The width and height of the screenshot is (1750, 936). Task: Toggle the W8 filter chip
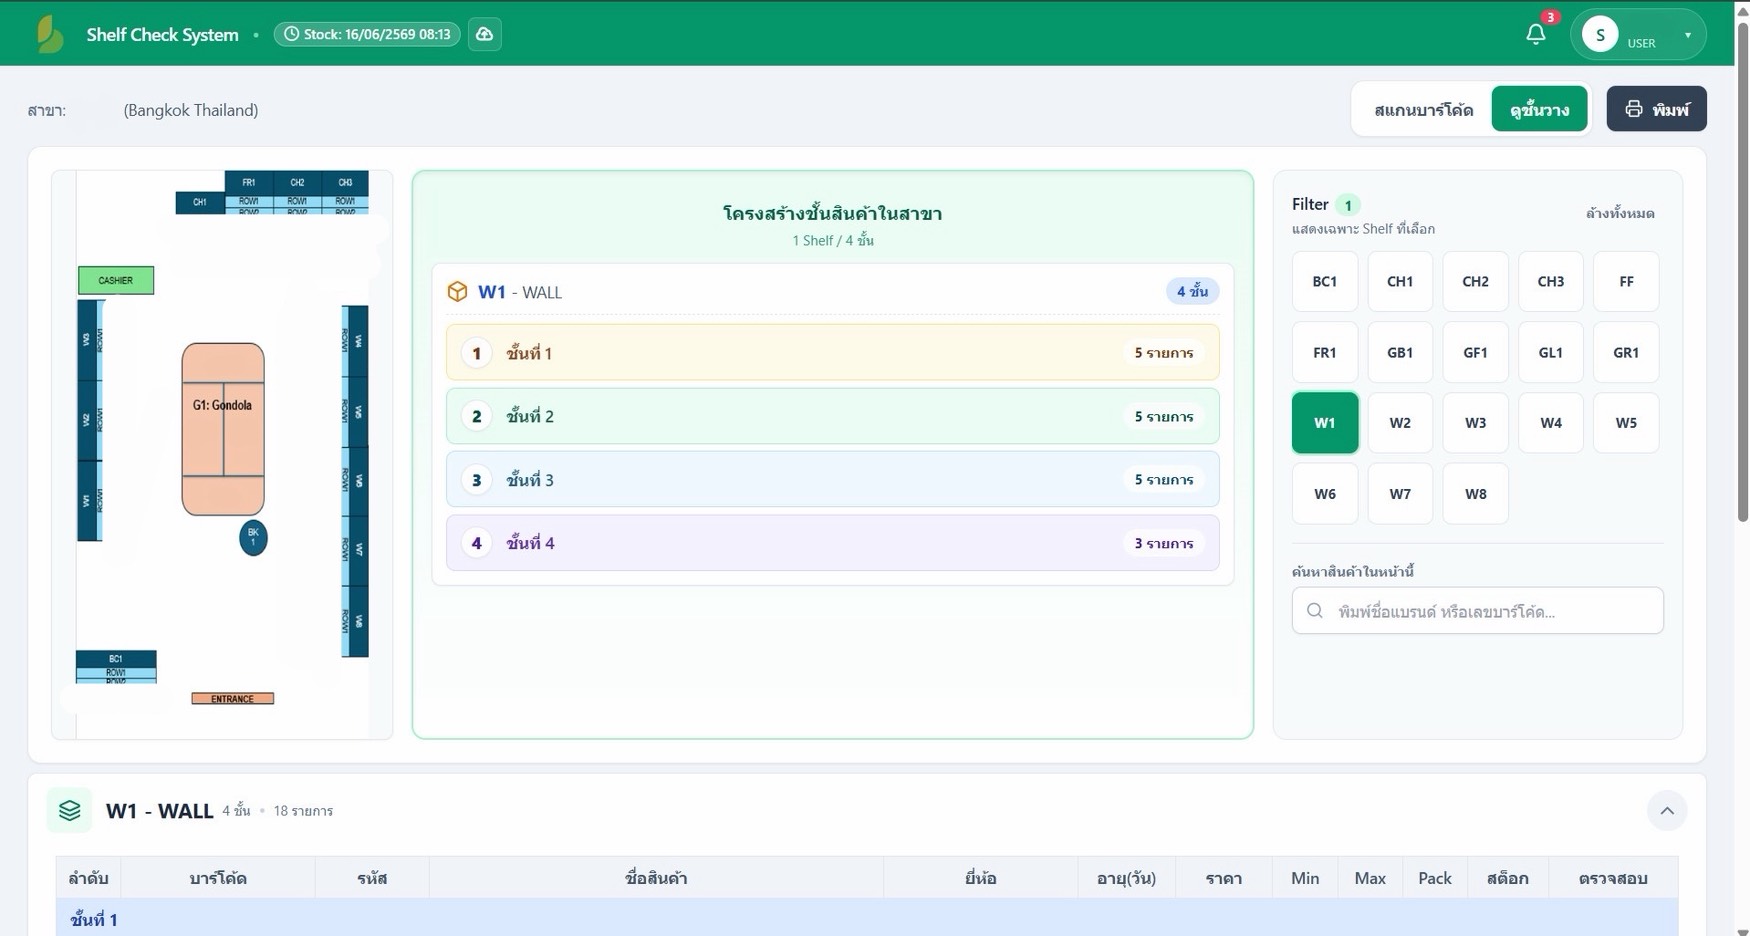(1475, 494)
